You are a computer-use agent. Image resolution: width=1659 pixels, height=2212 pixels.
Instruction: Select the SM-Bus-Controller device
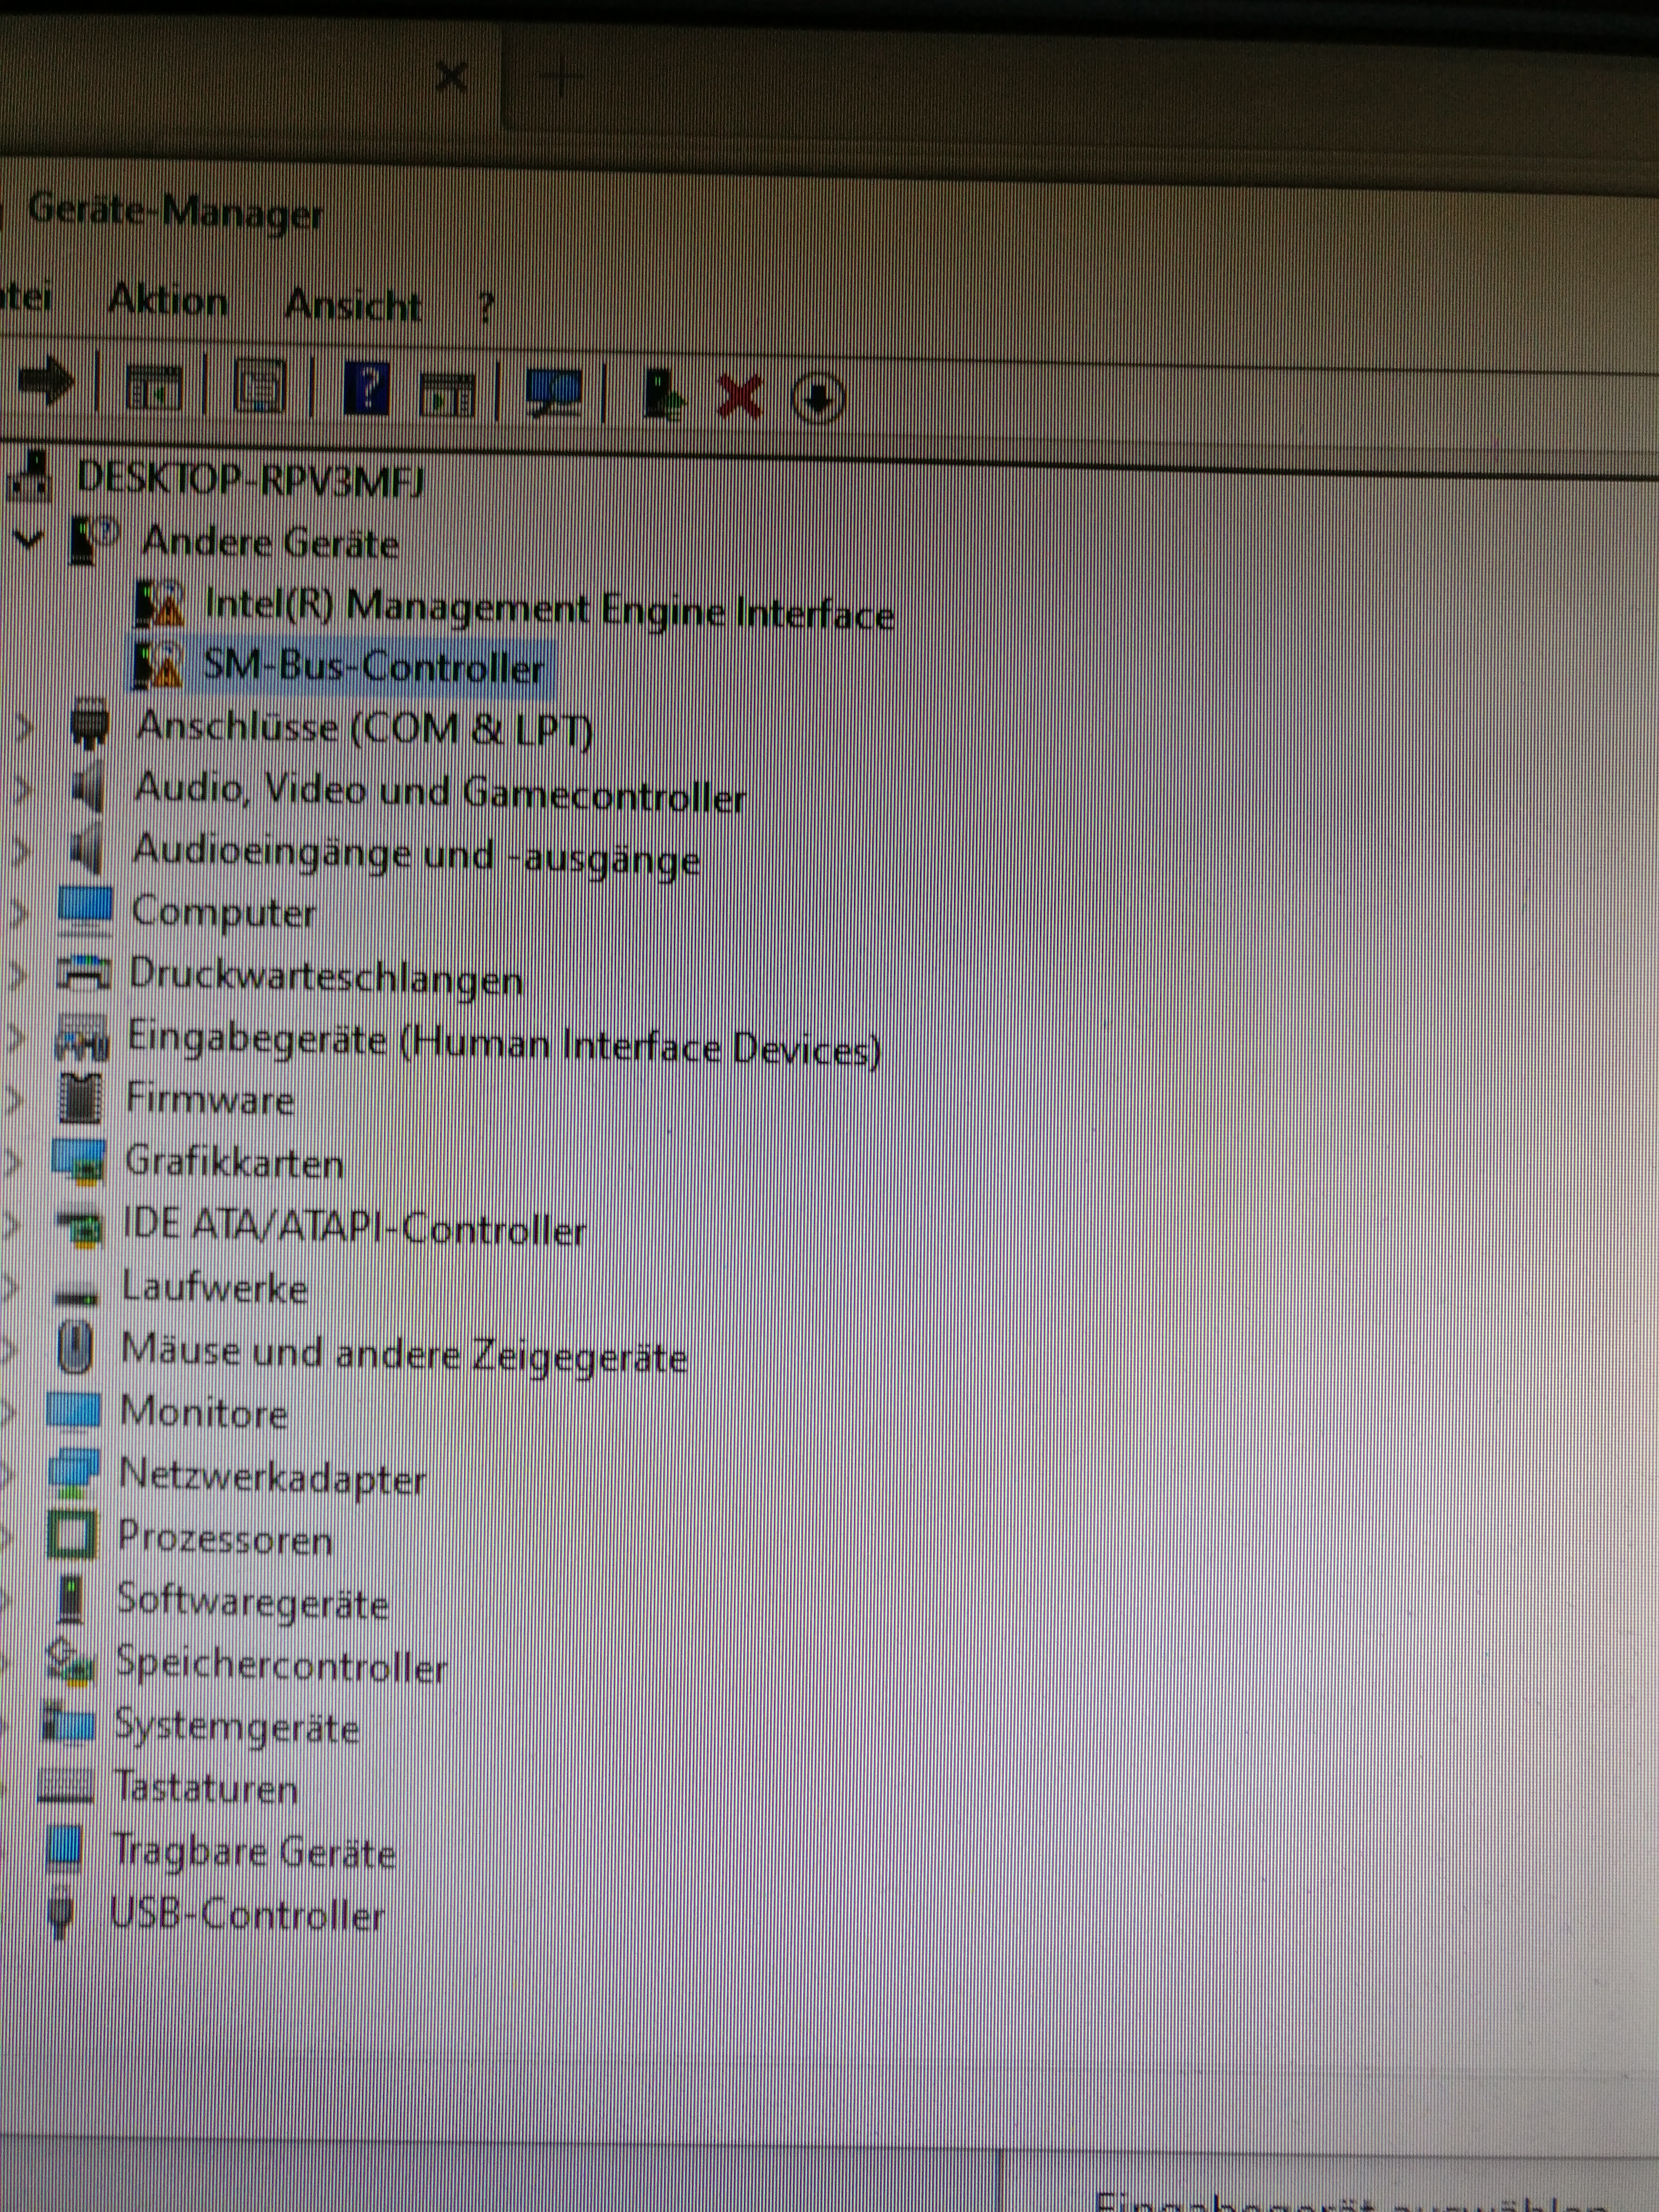click(x=373, y=666)
